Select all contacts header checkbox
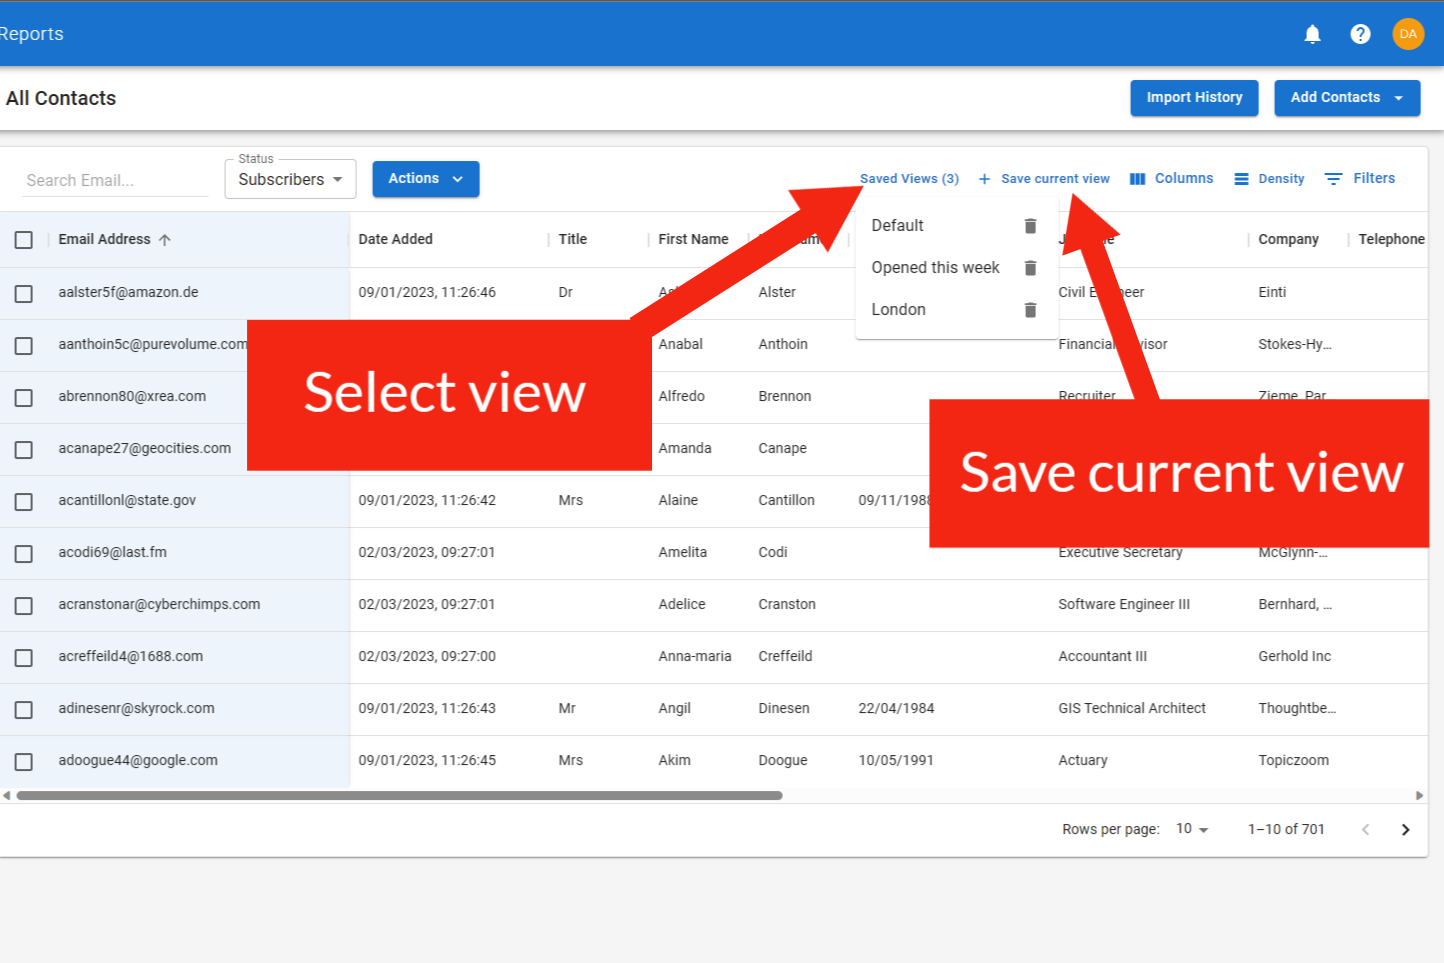The height and width of the screenshot is (963, 1444). tap(24, 240)
